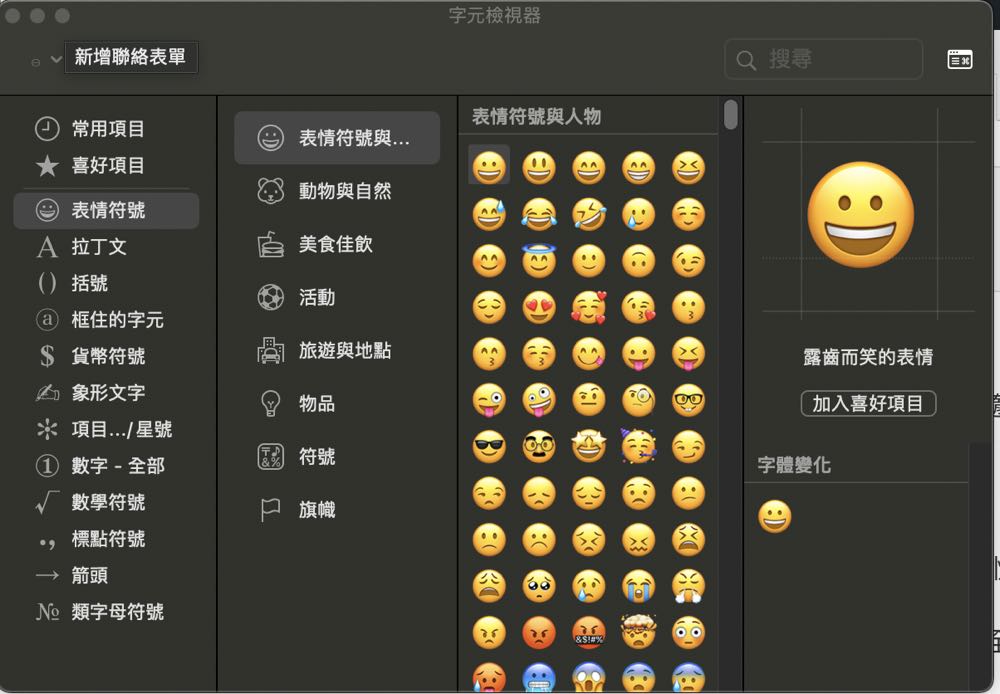Open 喜好項目 favorites list
Screen dimensions: 1000x694
[106, 166]
